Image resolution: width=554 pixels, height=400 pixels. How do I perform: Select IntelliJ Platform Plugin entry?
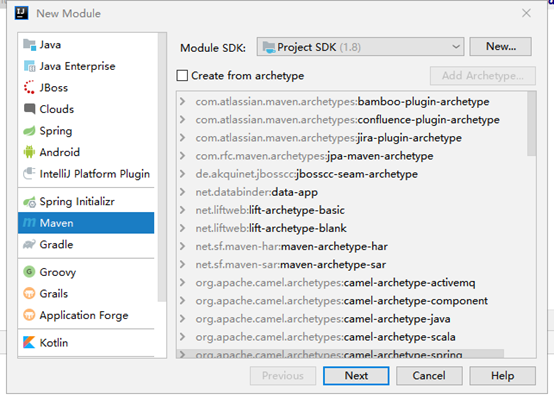click(x=86, y=174)
